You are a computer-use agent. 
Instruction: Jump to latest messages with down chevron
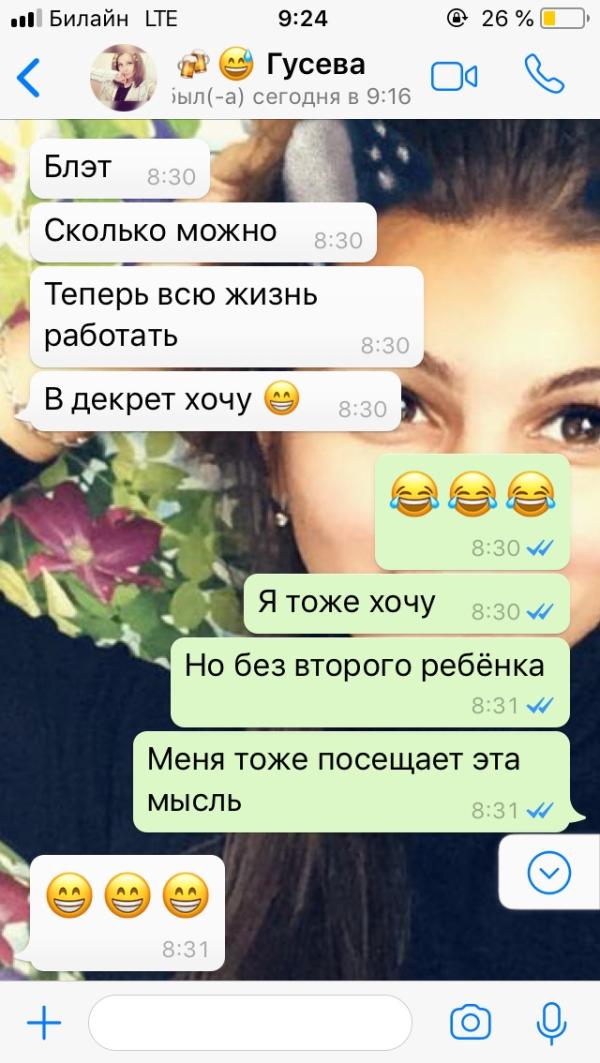point(549,872)
